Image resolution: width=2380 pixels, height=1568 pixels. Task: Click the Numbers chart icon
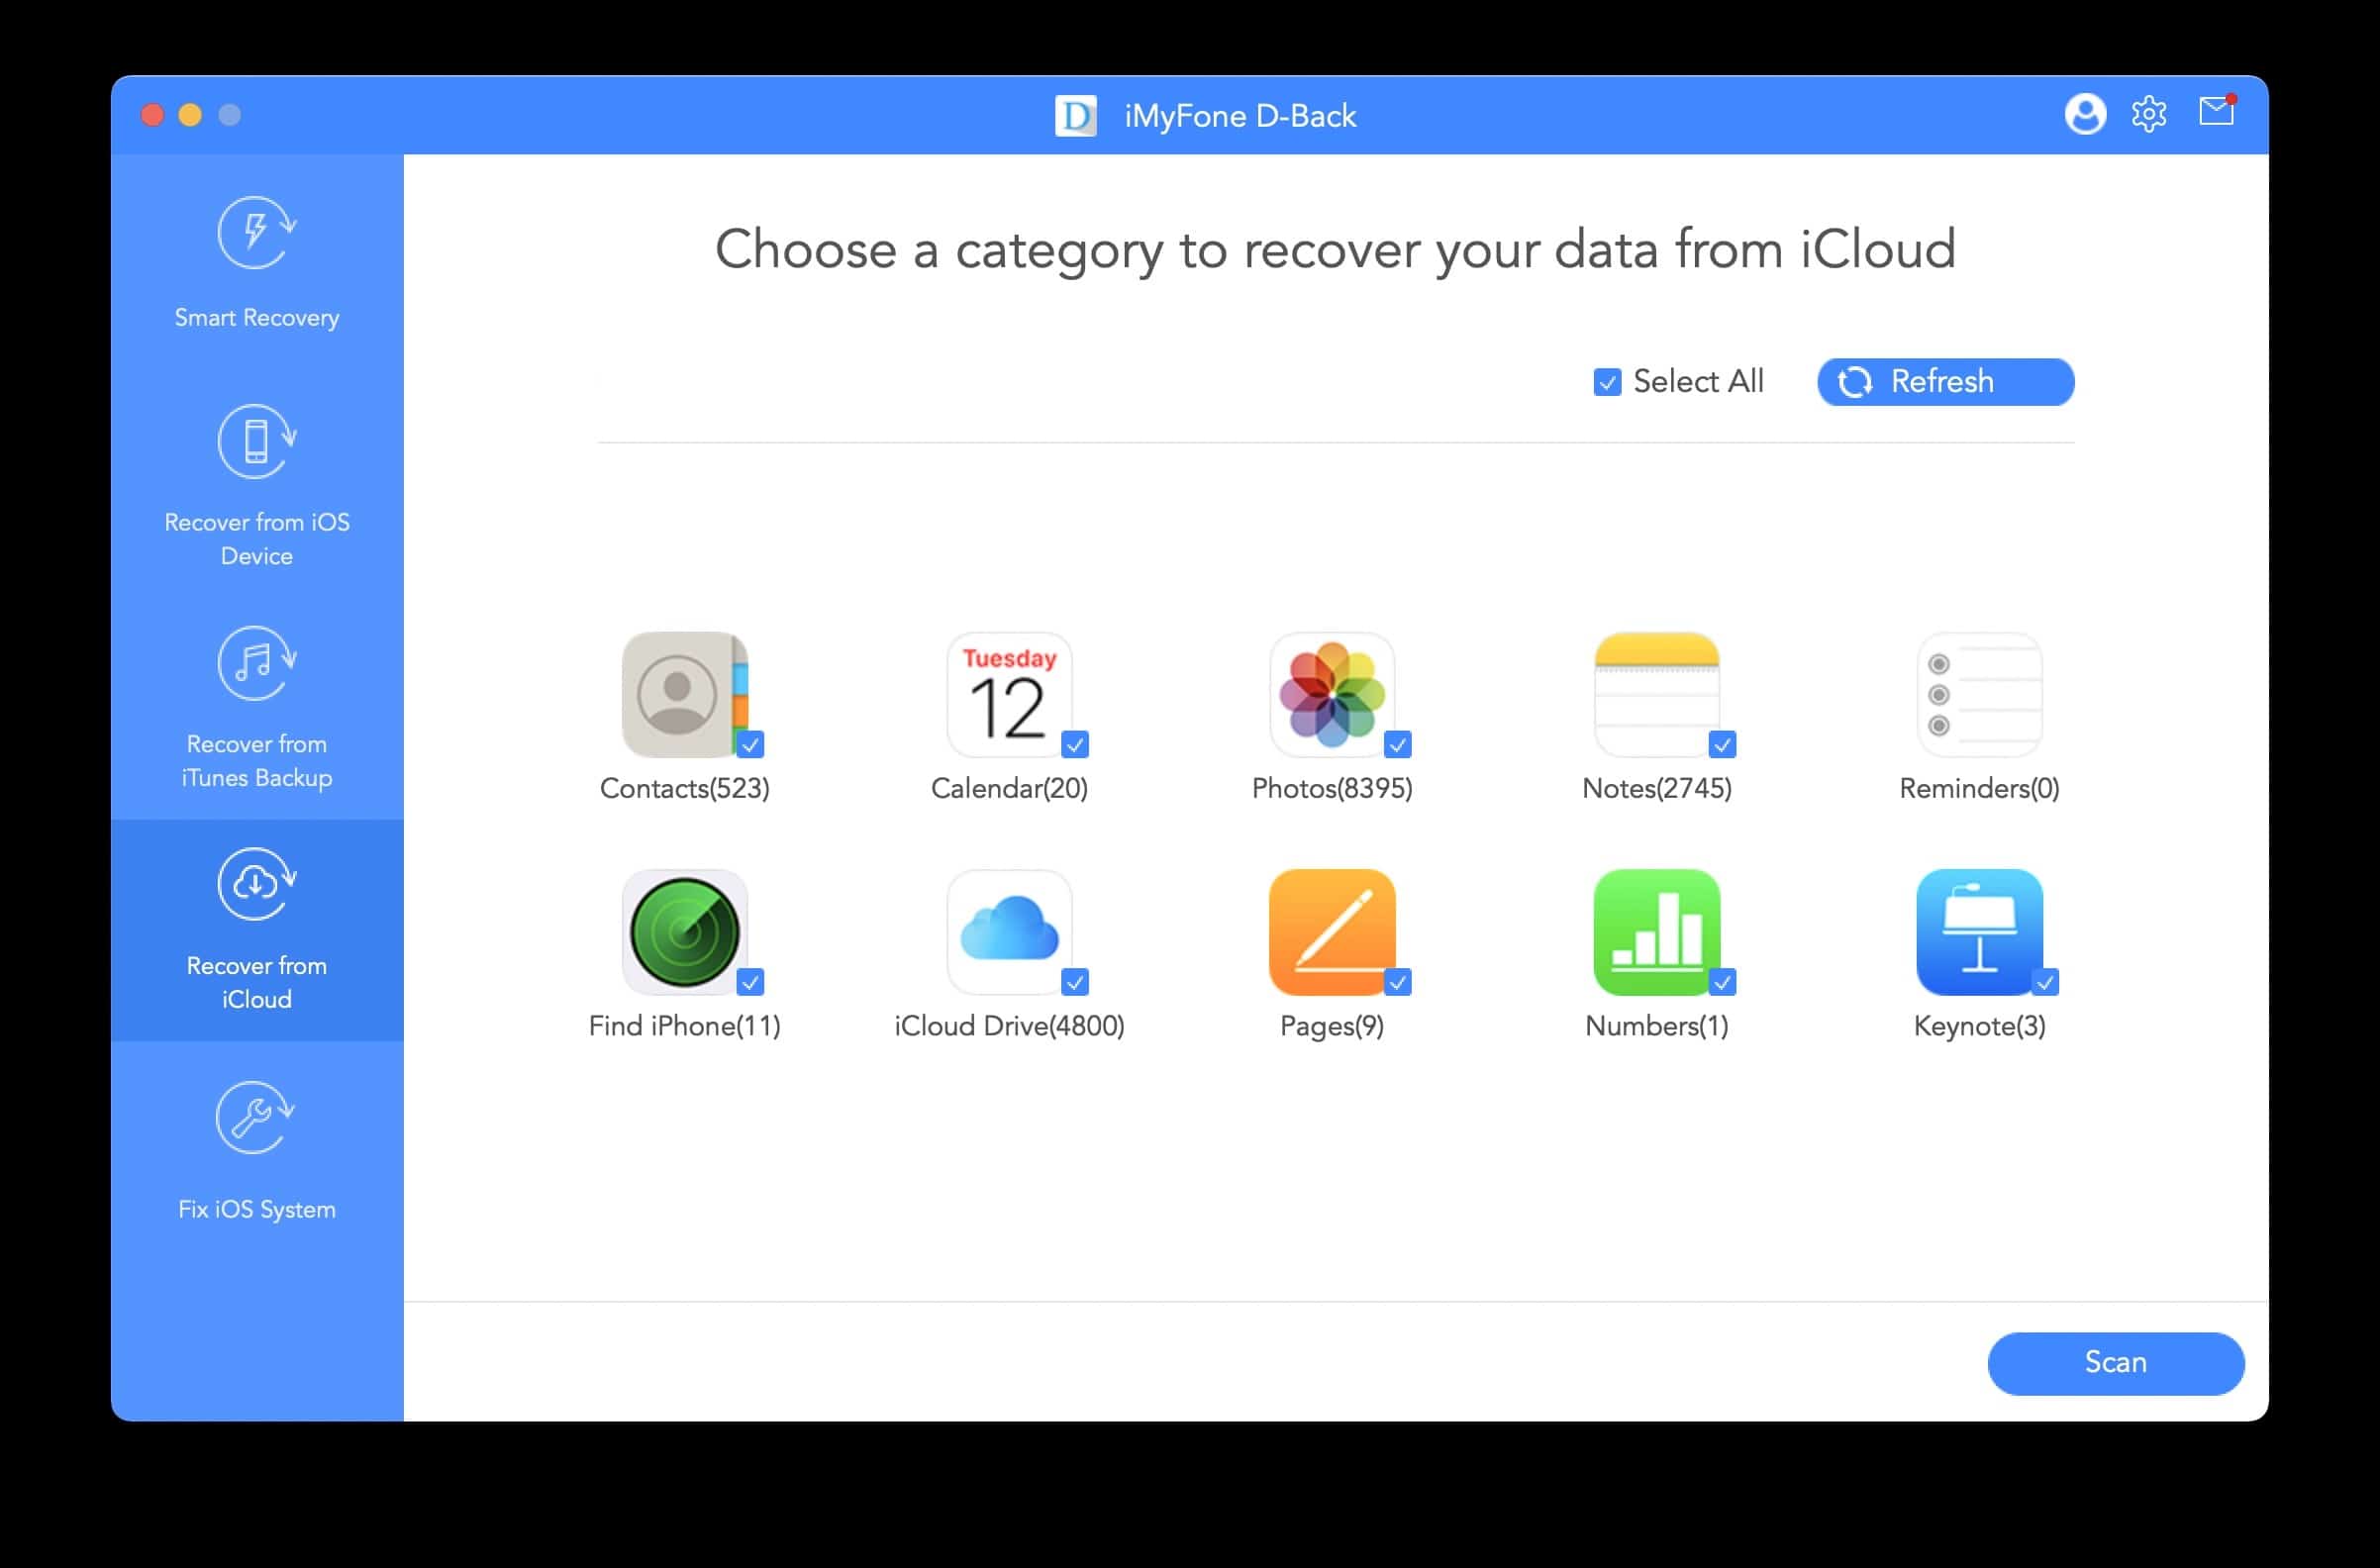click(1656, 931)
